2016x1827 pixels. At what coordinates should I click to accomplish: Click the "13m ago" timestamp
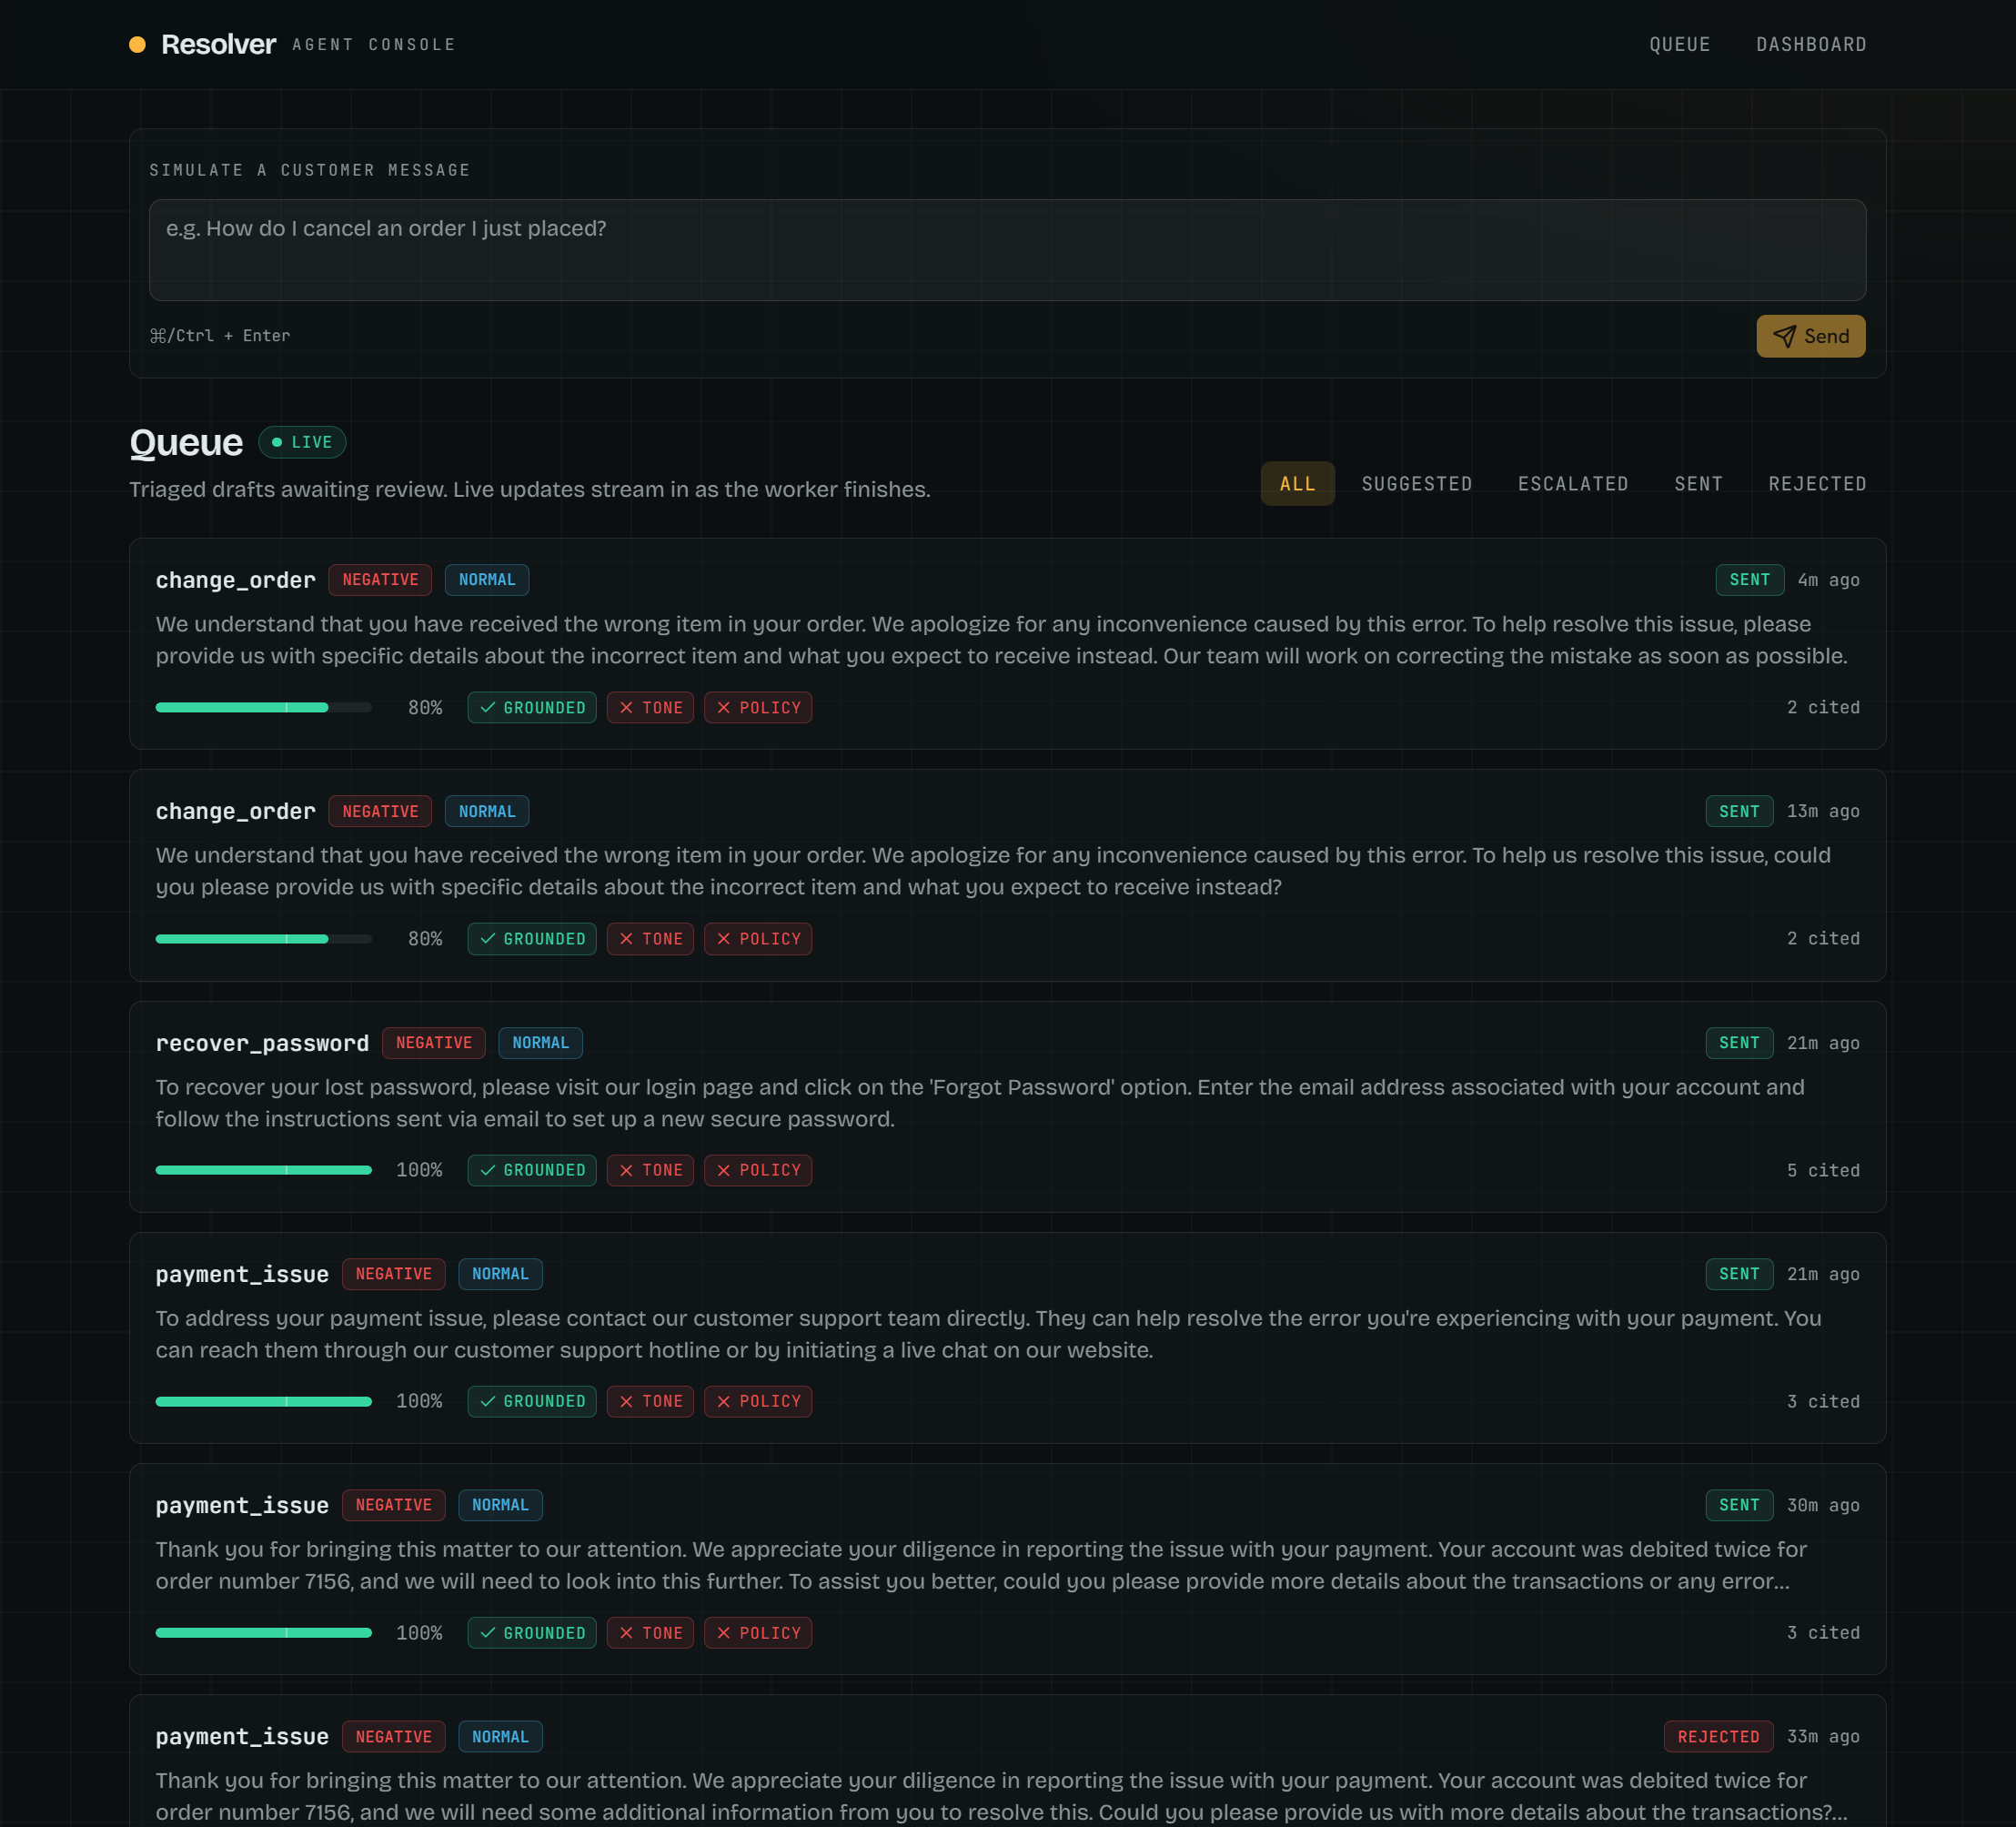point(1823,811)
